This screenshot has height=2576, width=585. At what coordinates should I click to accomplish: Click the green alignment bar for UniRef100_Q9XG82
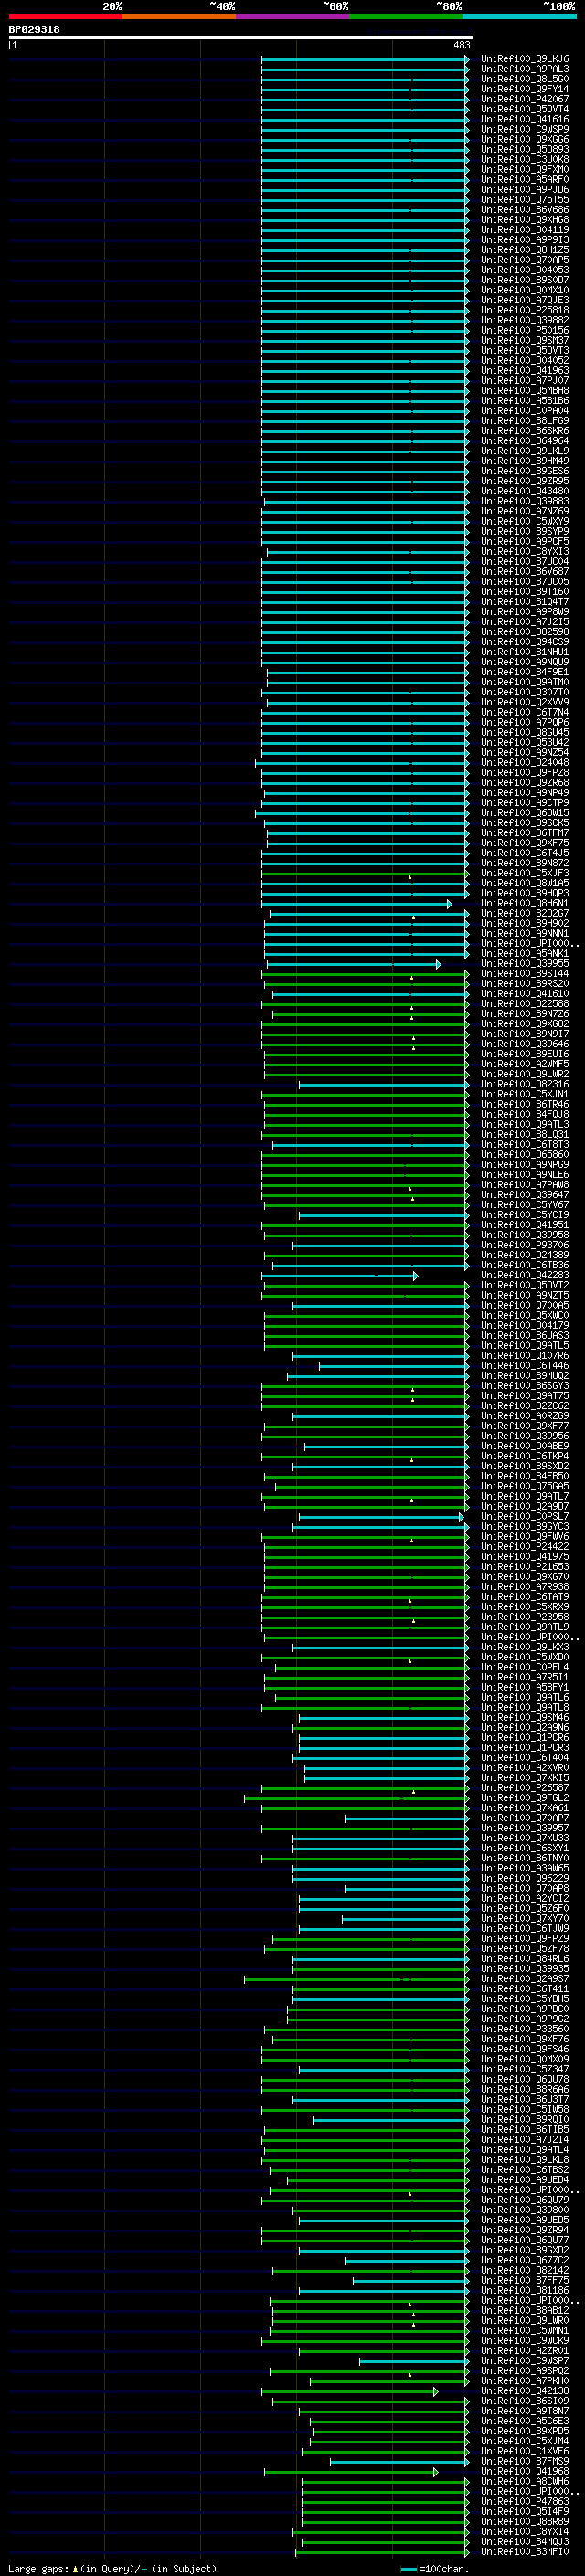(x=365, y=1024)
